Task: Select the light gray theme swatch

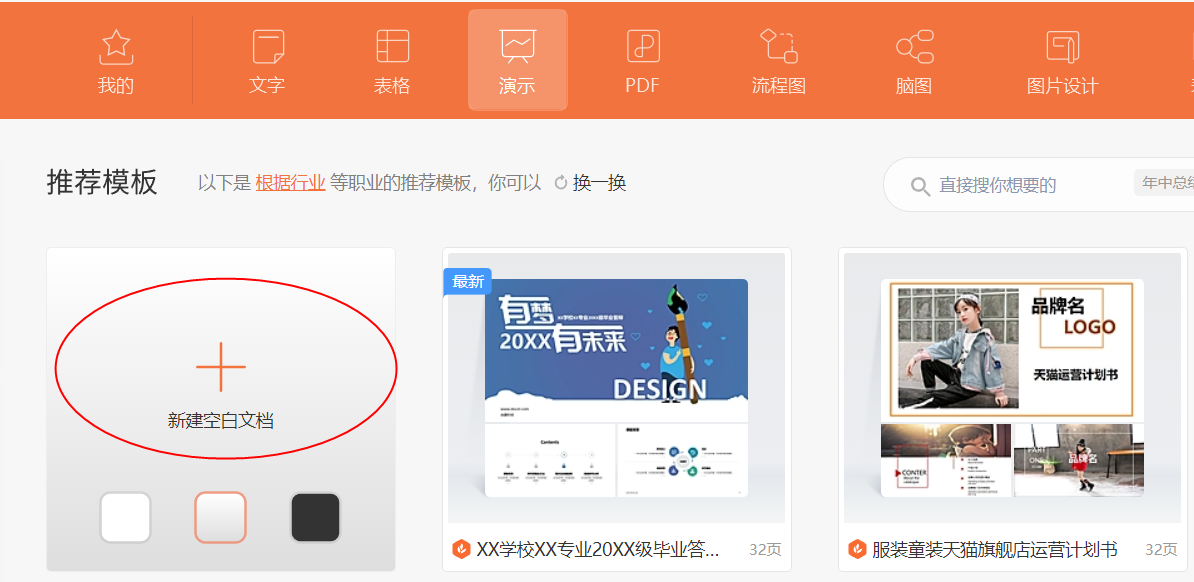Action: (220, 517)
